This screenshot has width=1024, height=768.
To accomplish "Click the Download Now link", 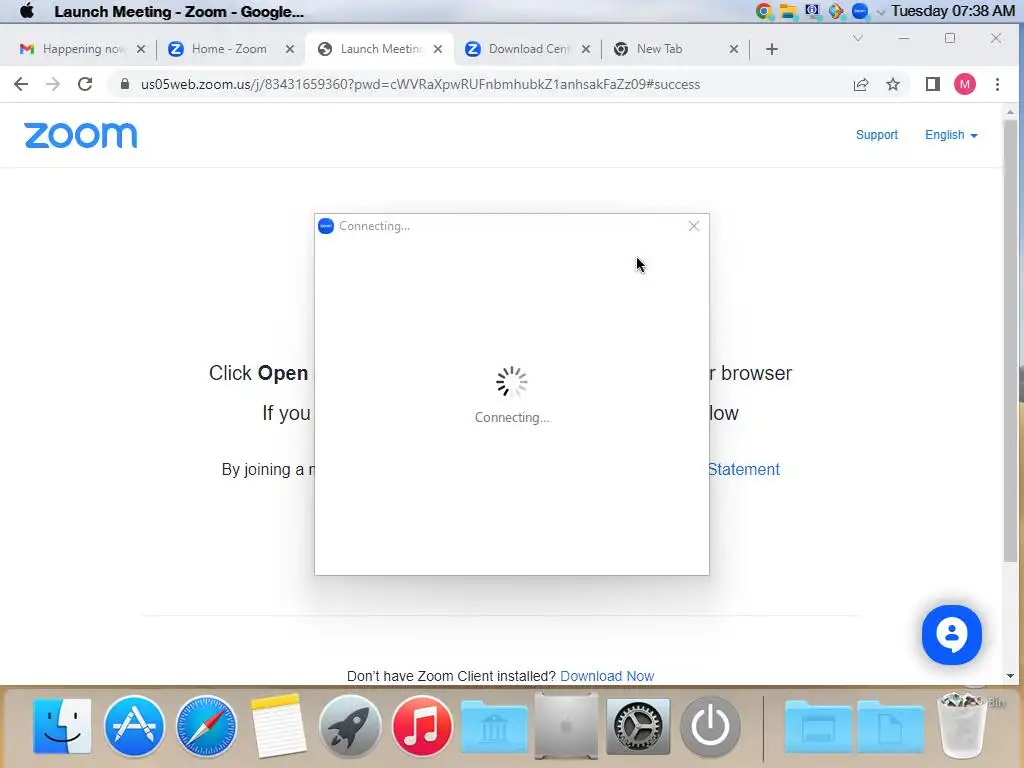I will coord(607,676).
